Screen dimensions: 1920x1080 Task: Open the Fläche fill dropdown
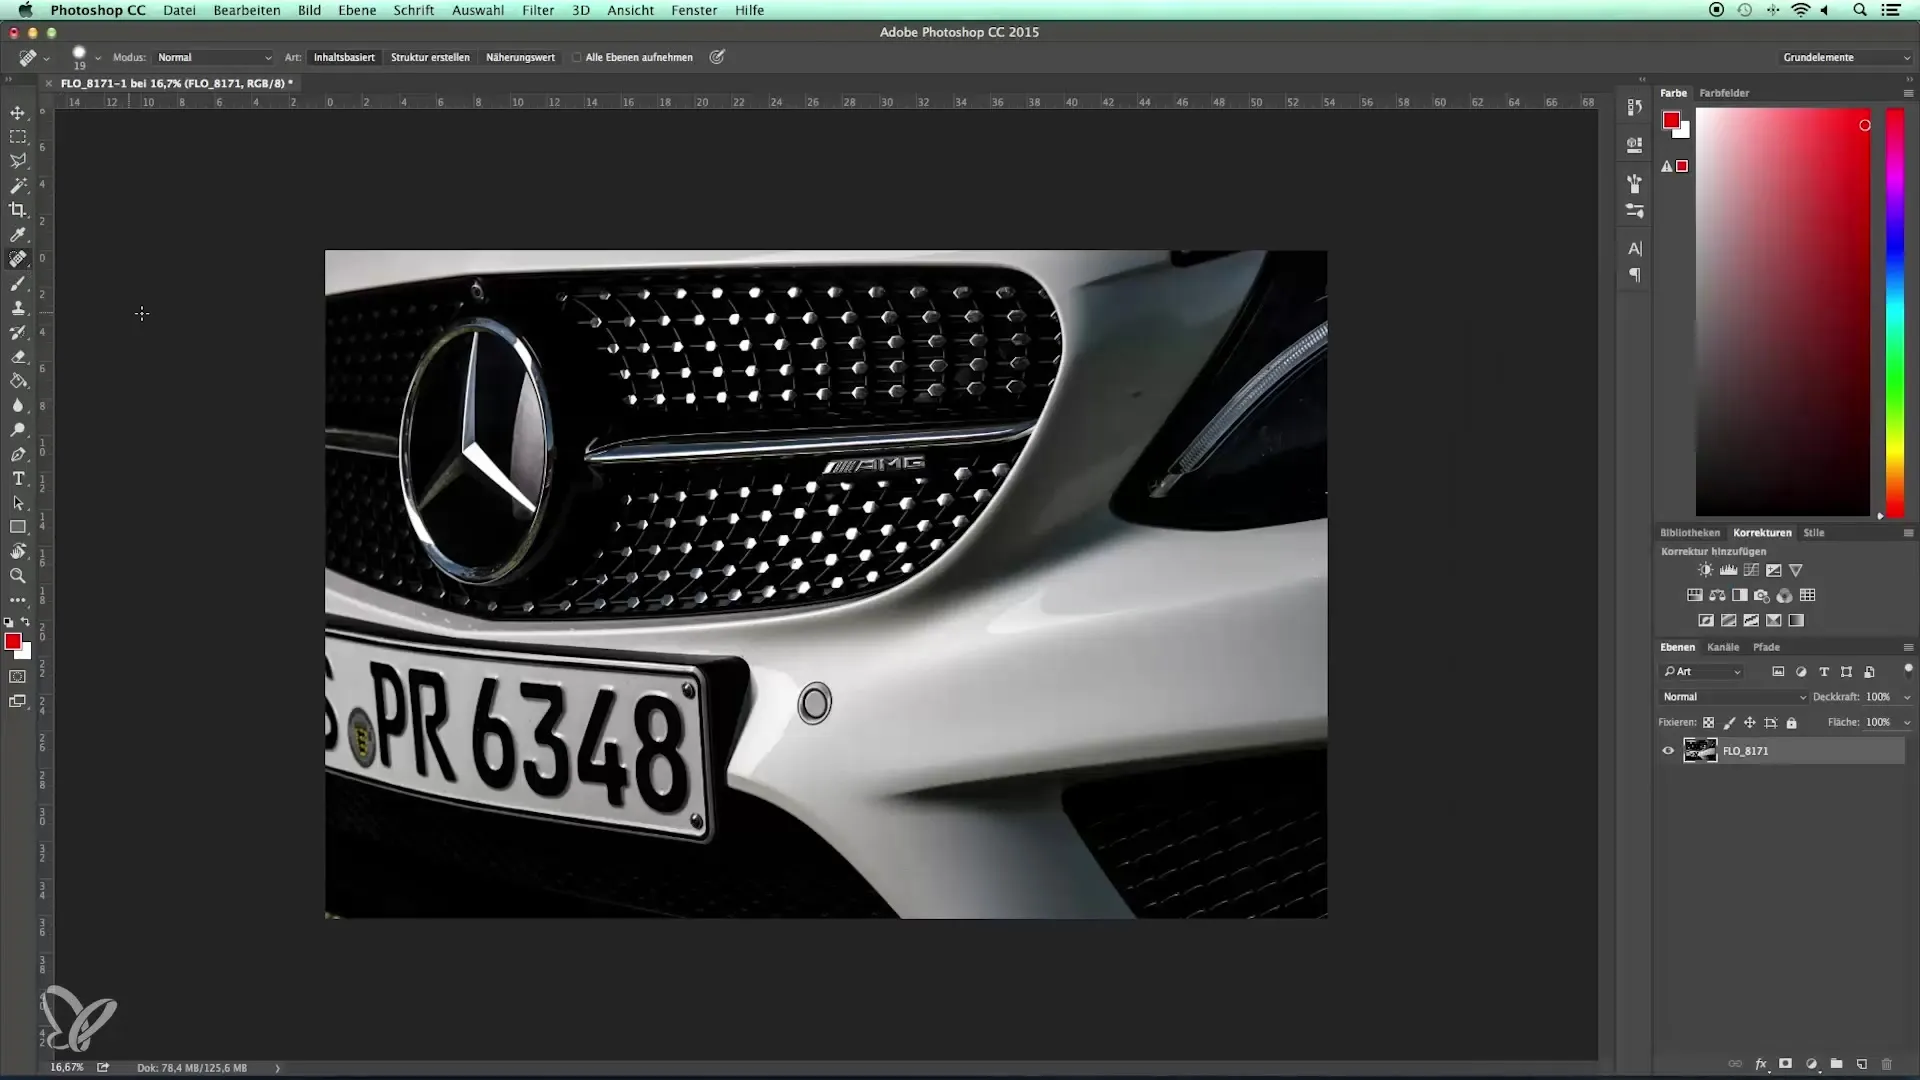[x=1907, y=722]
